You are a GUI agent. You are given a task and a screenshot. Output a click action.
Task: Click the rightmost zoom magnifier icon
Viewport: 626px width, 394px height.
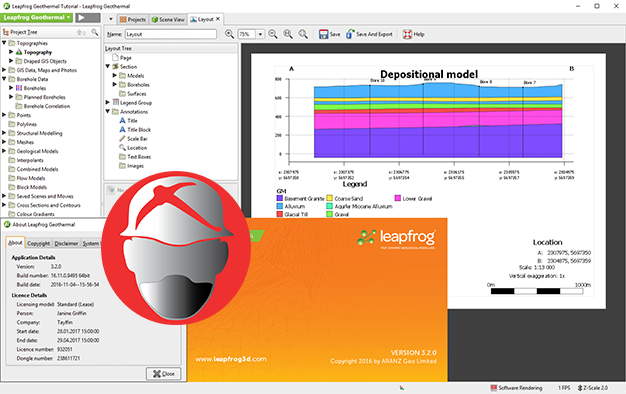click(x=303, y=34)
